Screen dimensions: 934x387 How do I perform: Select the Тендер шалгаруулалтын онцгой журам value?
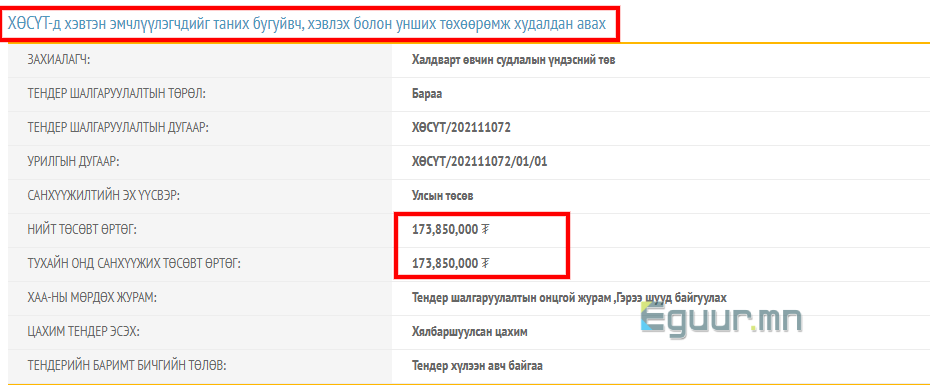coord(569,298)
